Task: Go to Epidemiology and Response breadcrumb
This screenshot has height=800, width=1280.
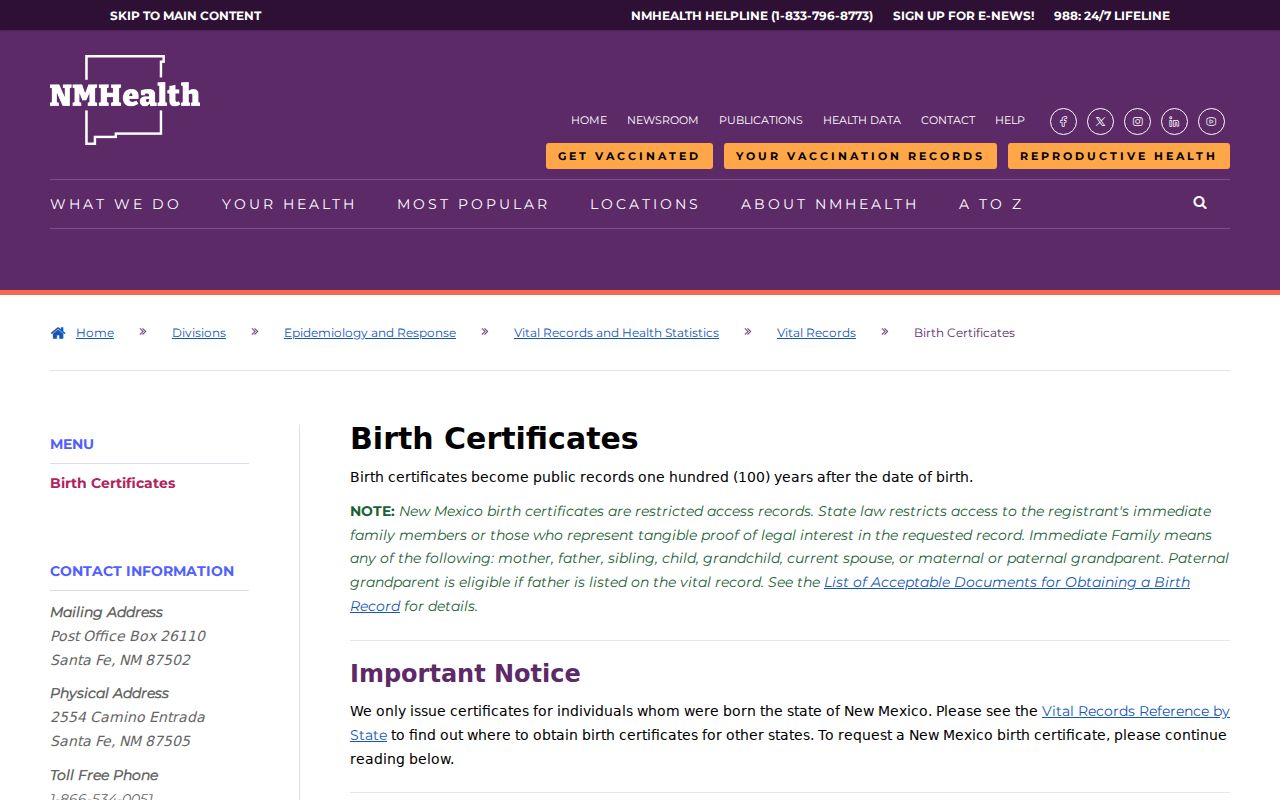Action: pos(370,333)
